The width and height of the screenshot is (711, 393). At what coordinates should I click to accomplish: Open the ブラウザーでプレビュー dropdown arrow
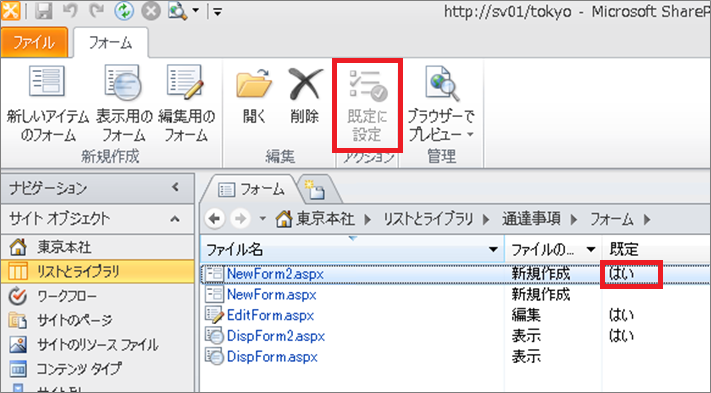(470, 135)
